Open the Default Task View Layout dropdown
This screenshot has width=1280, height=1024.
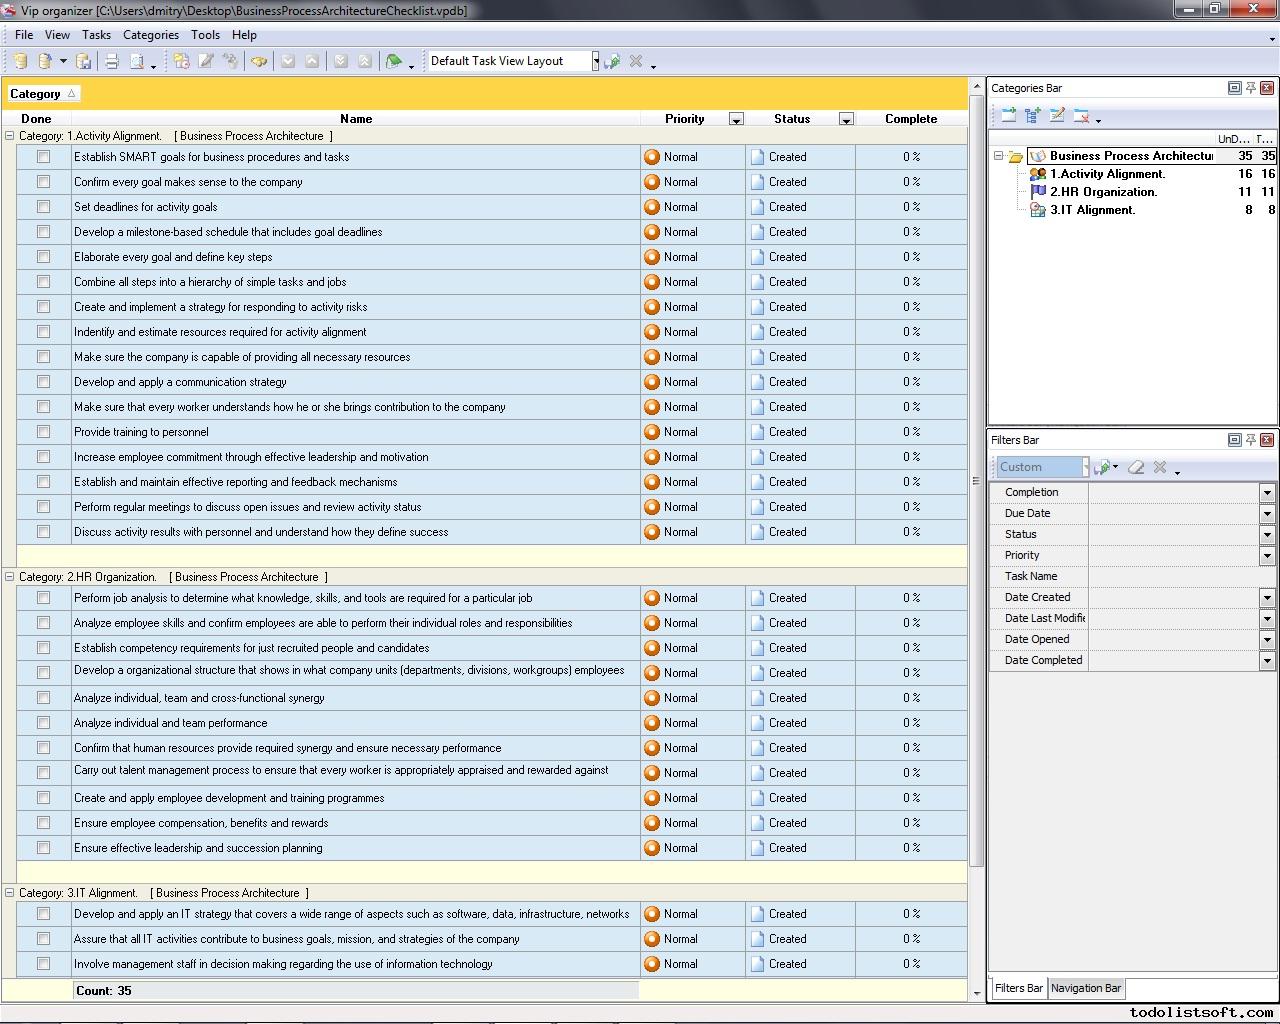595,61
